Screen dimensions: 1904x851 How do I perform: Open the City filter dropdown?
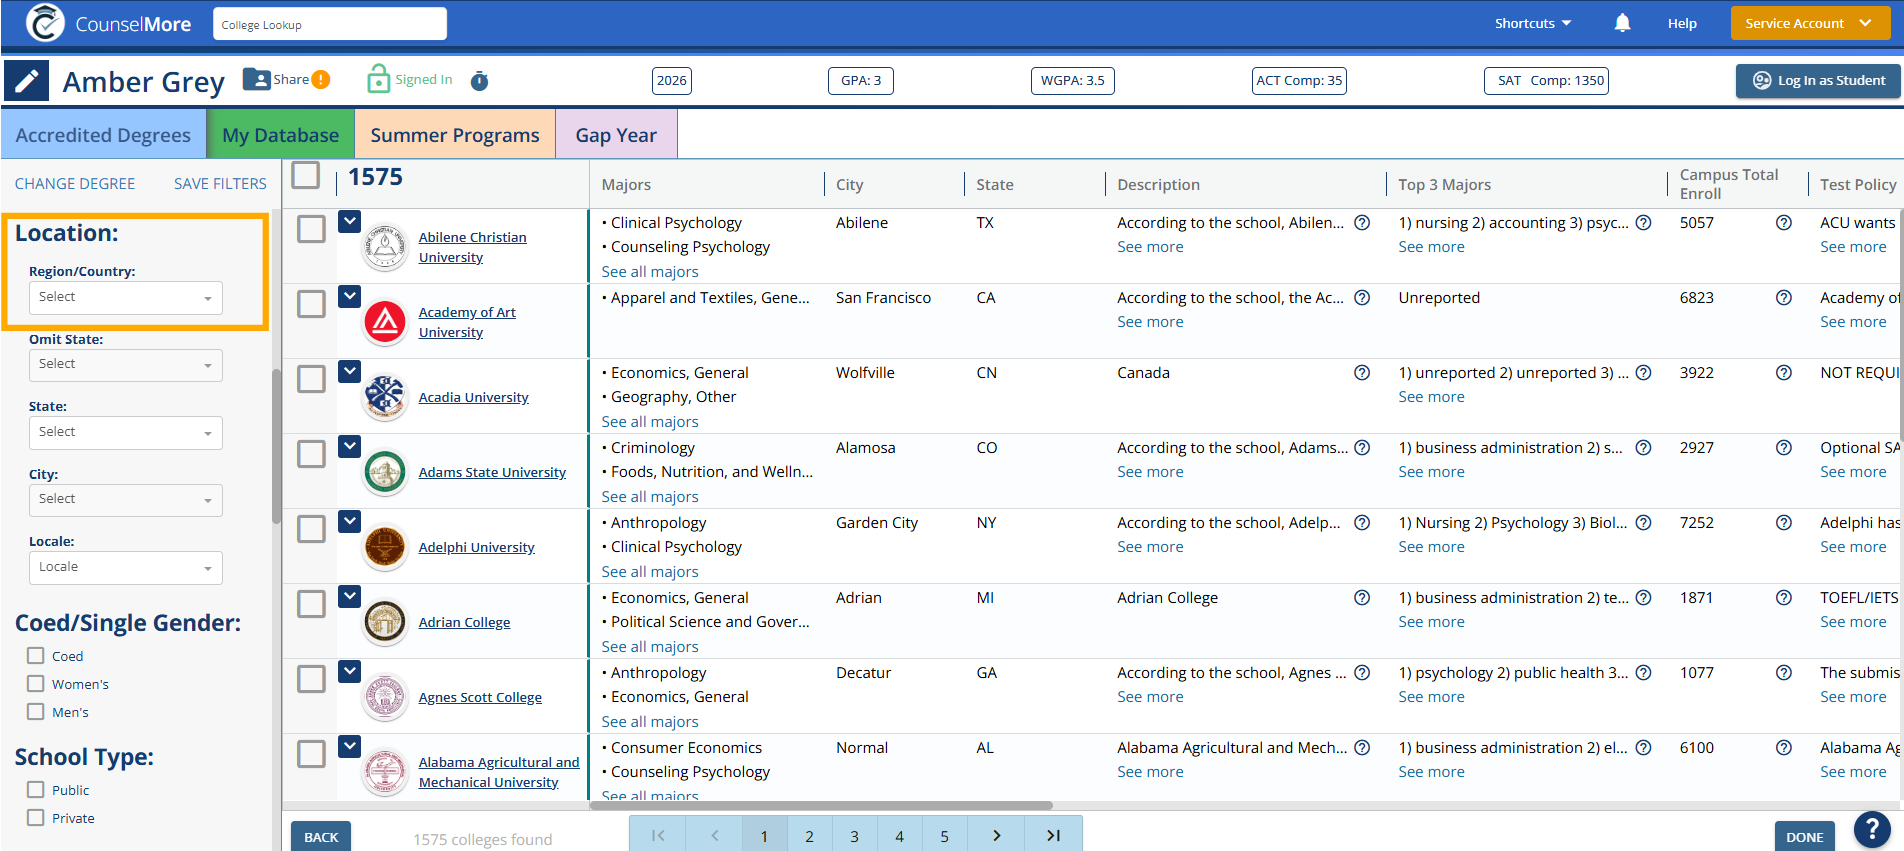(126, 500)
